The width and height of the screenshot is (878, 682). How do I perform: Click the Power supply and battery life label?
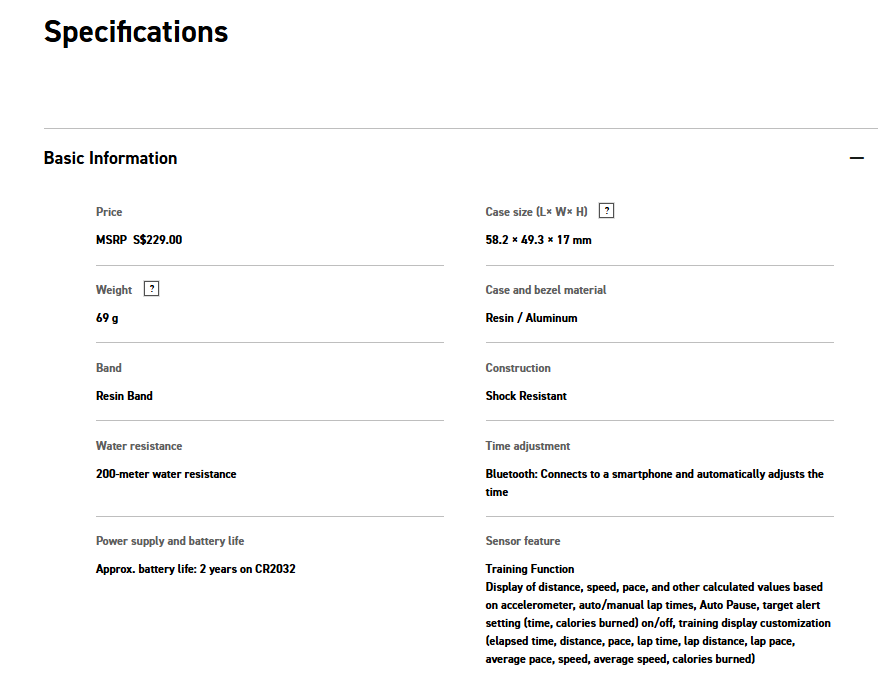[170, 541]
